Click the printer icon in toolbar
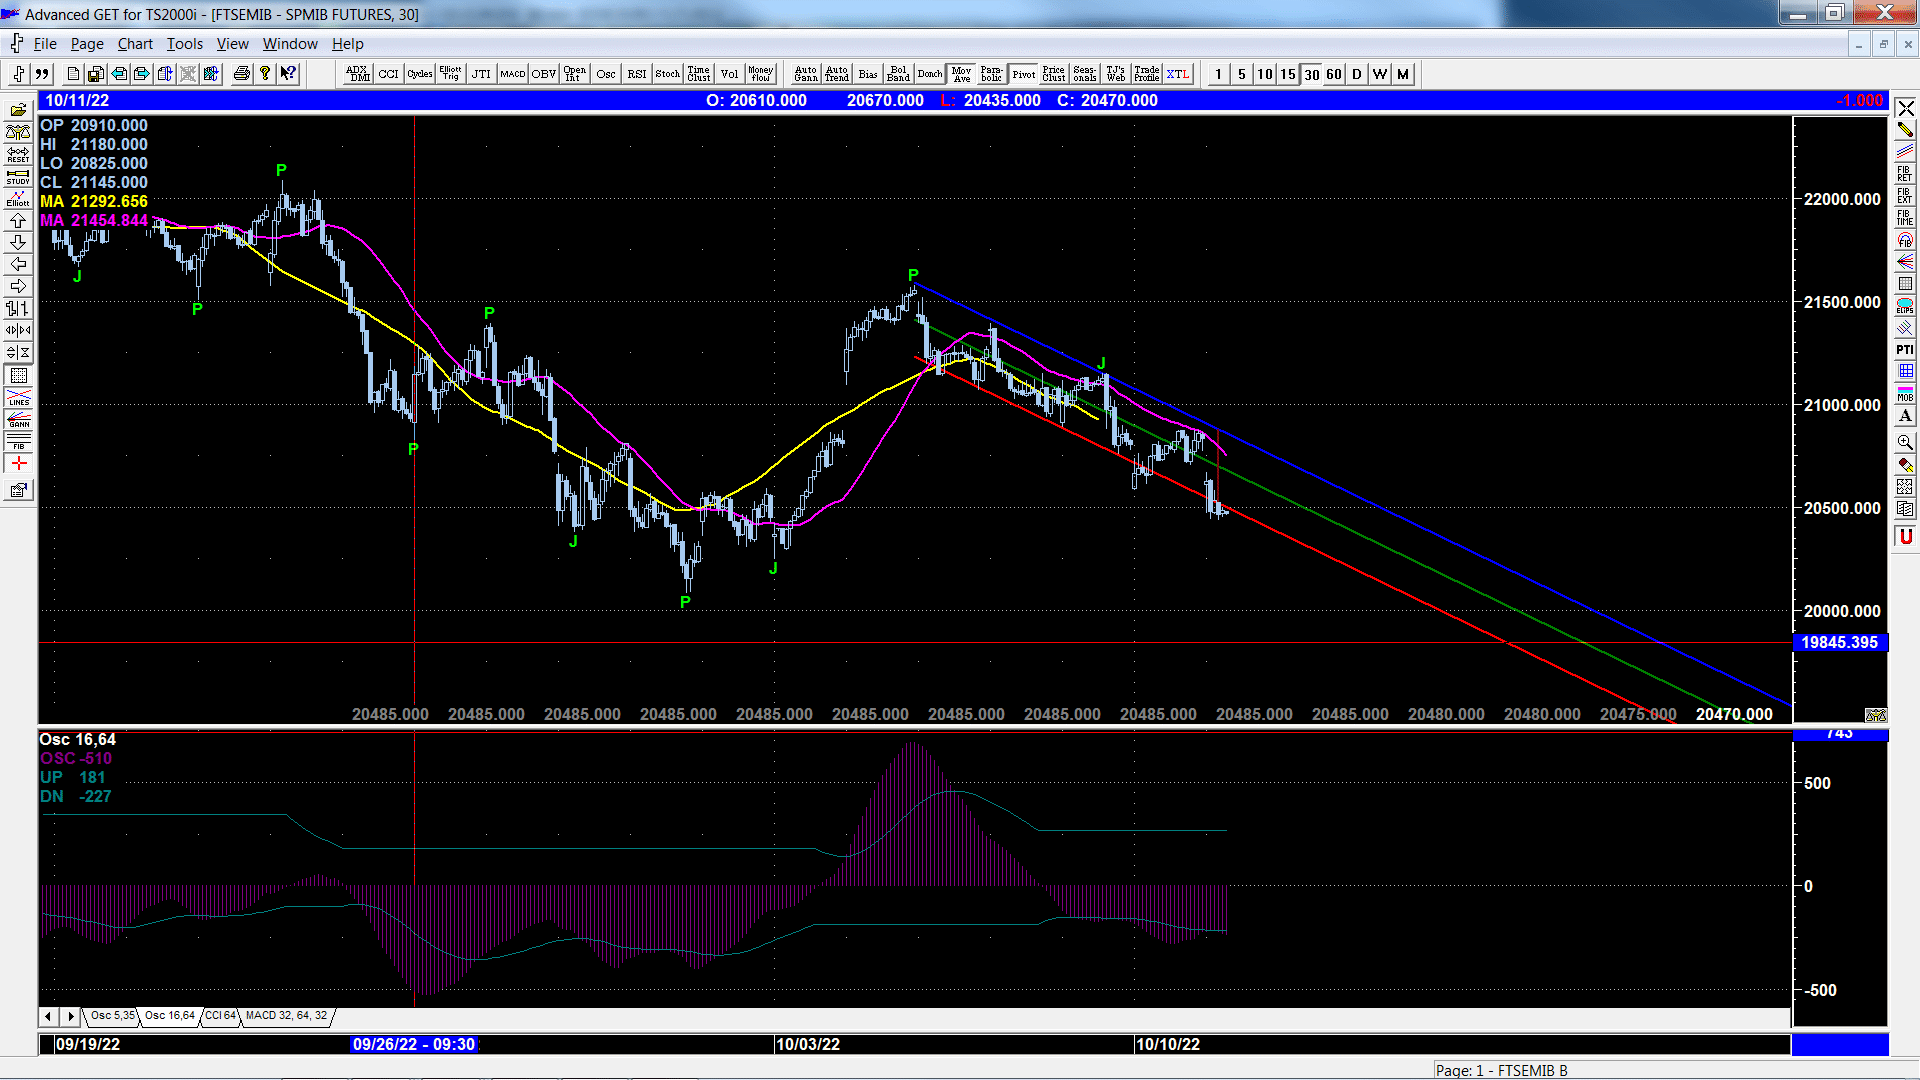1920x1080 pixels. point(241,74)
